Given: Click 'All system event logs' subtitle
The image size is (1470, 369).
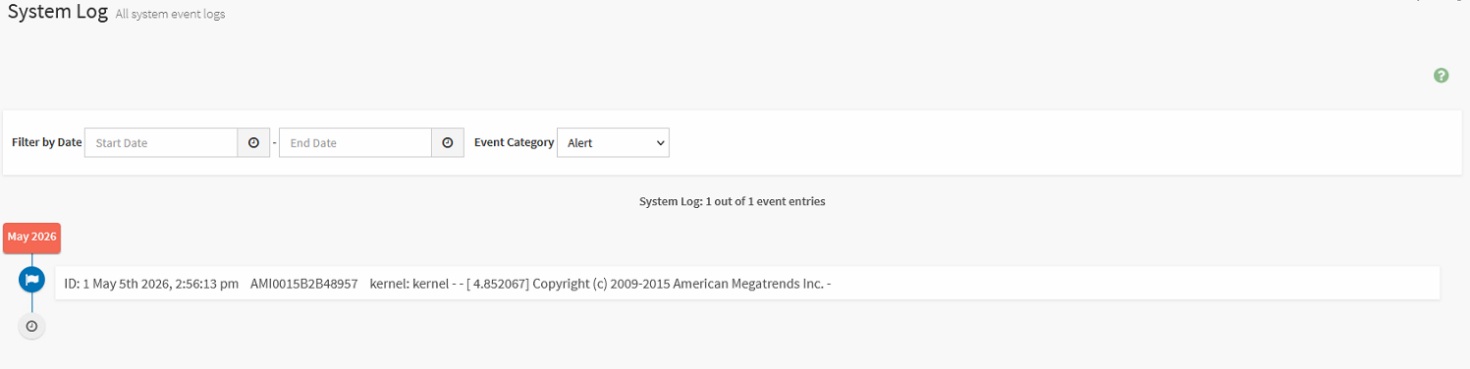Looking at the screenshot, I should pyautogui.click(x=170, y=14).
